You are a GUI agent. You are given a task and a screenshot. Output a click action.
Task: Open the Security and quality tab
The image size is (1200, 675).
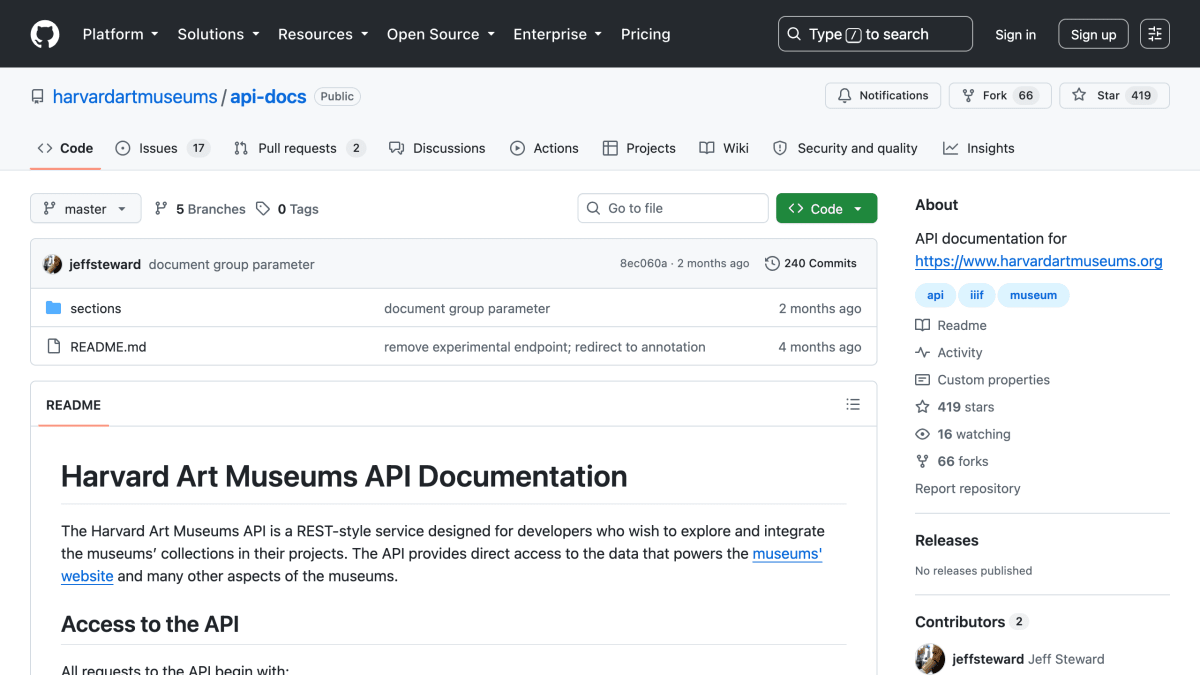coord(845,148)
